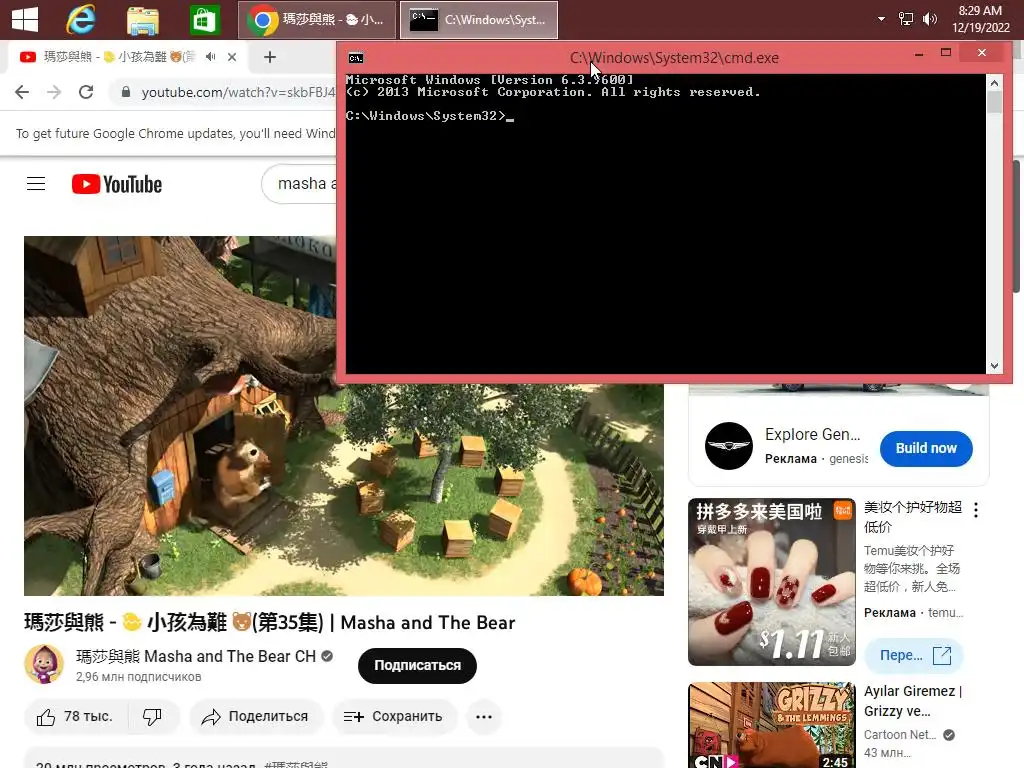Reload the YouTube page

click(86, 92)
